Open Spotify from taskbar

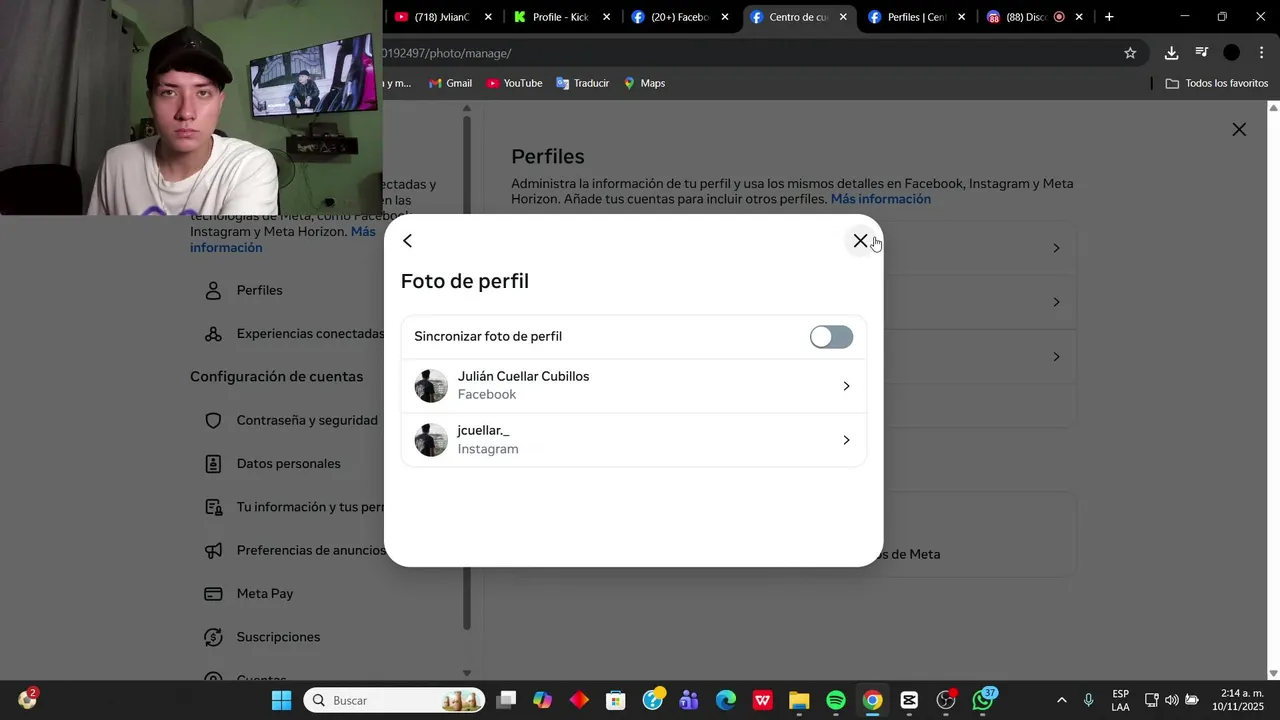coord(836,700)
